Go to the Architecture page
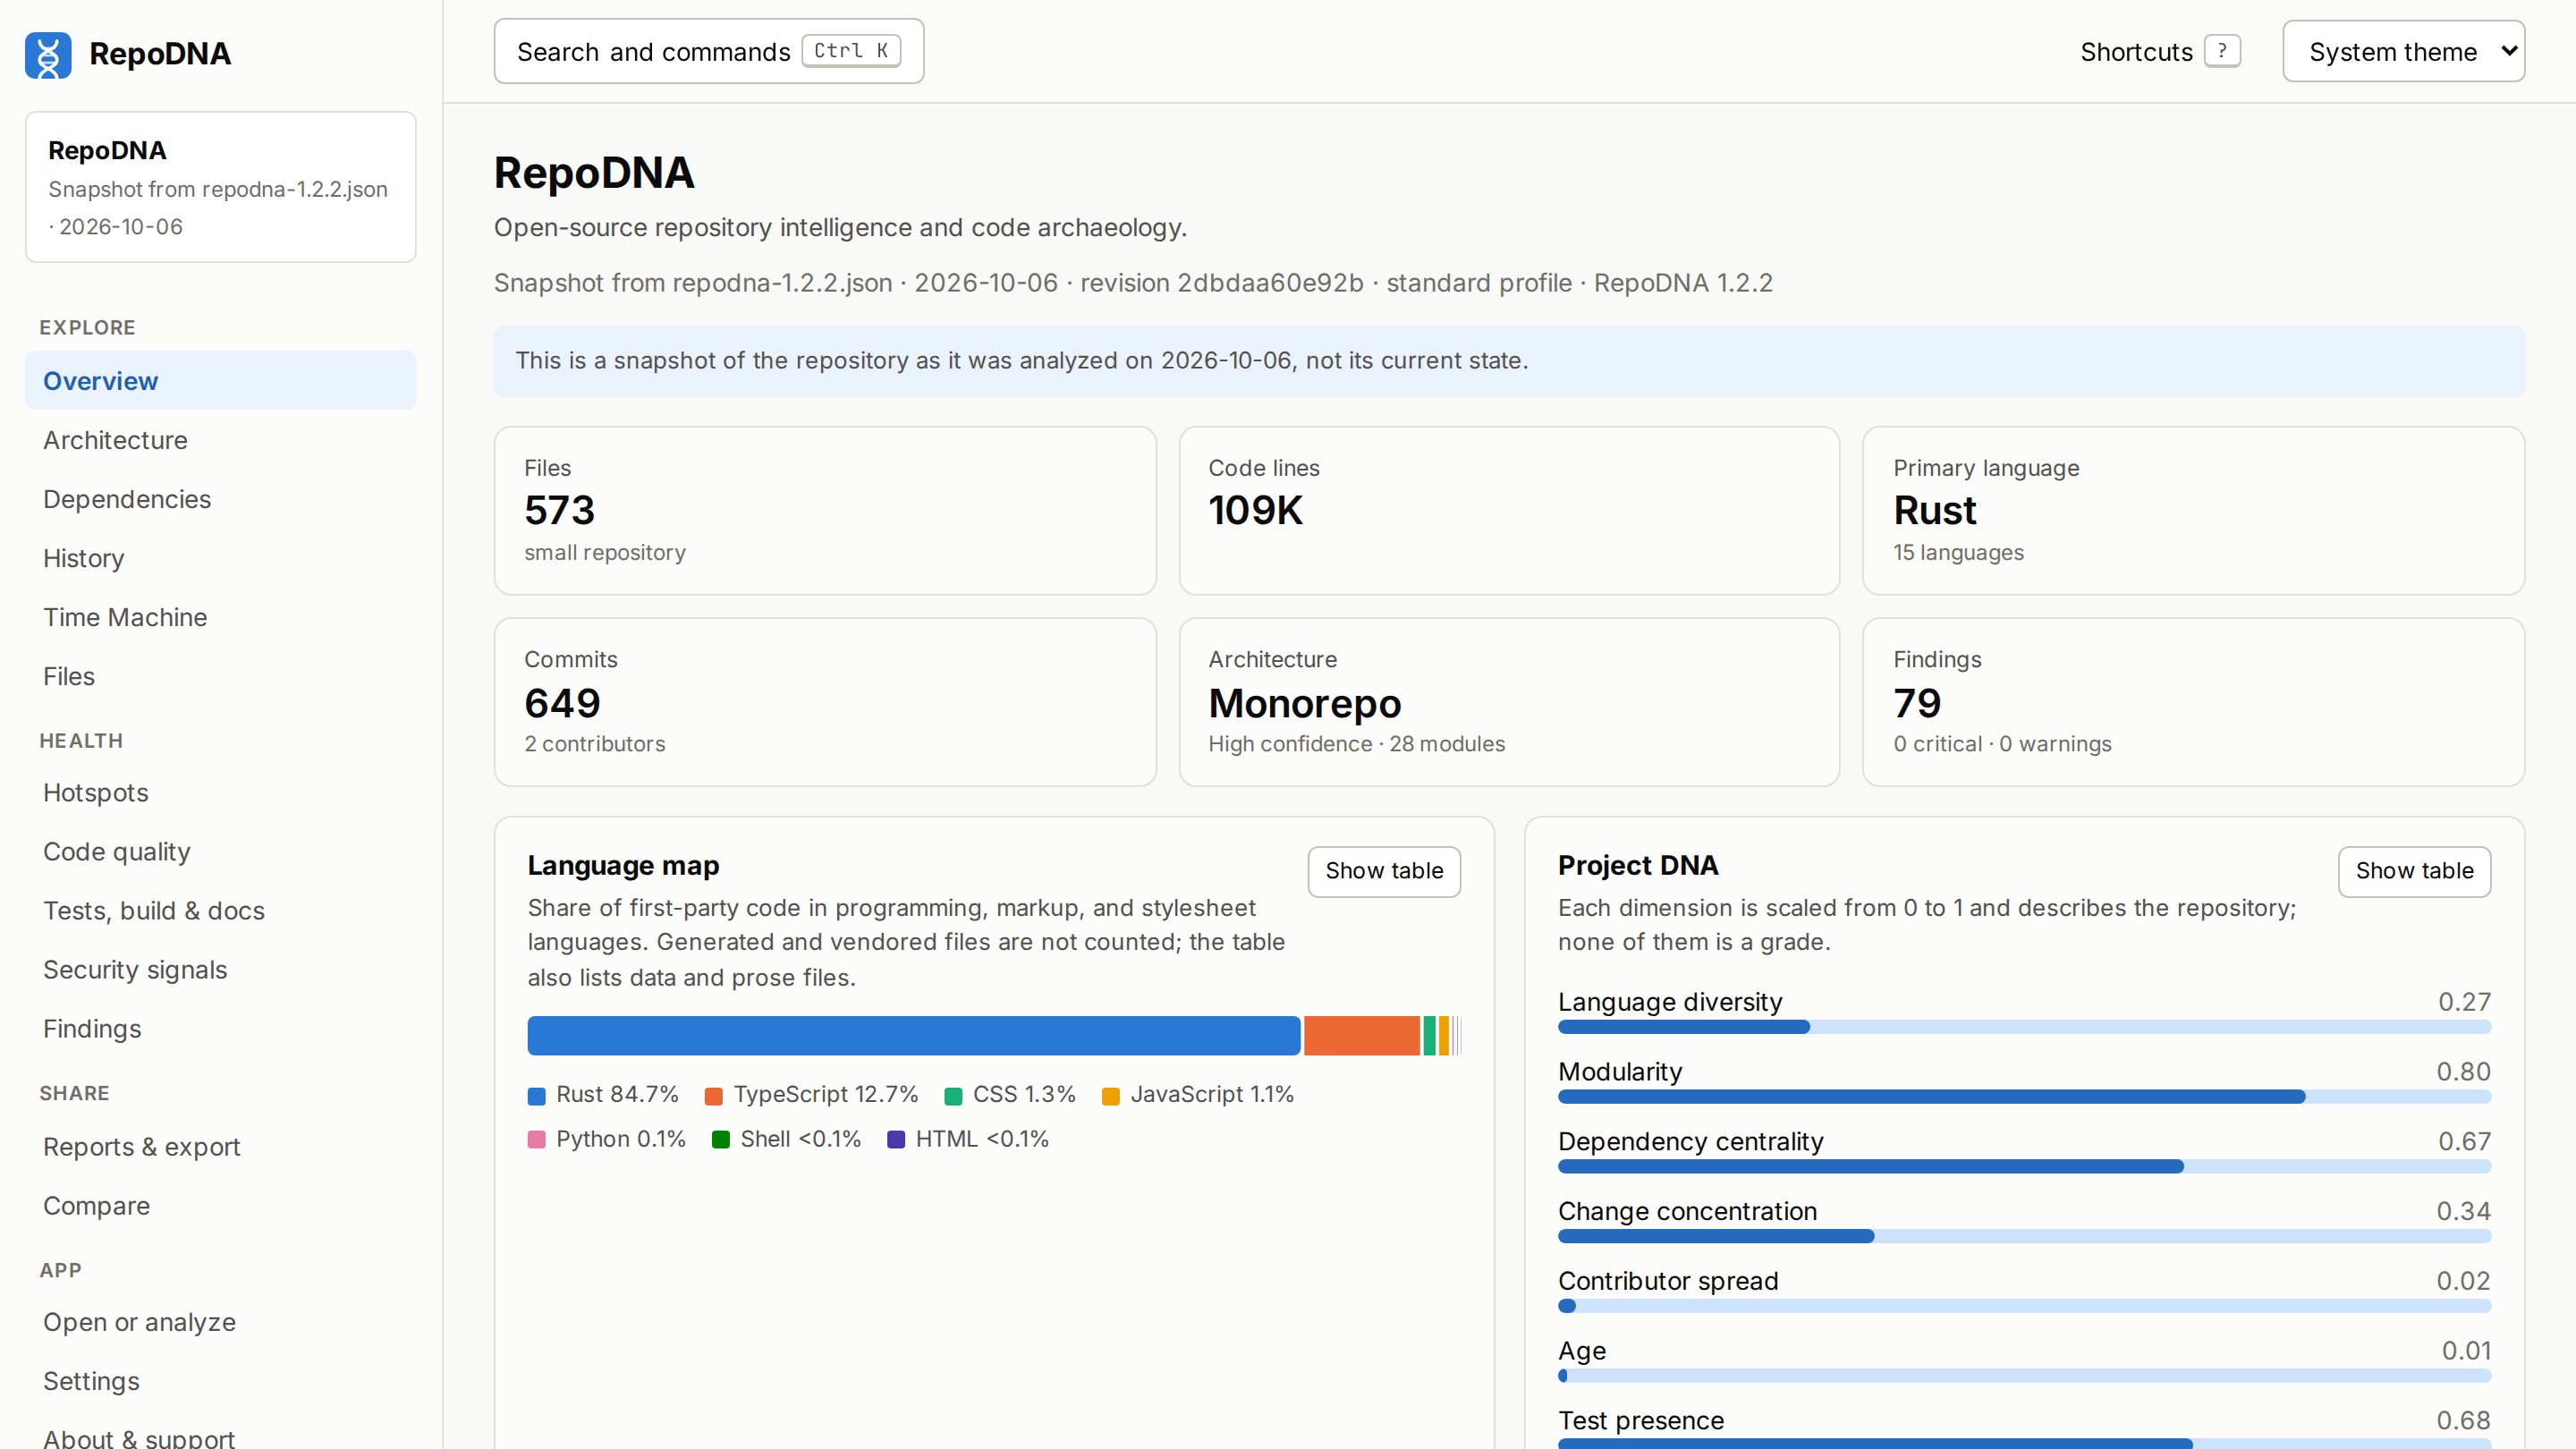This screenshot has height=1449, width=2576. tap(220, 440)
